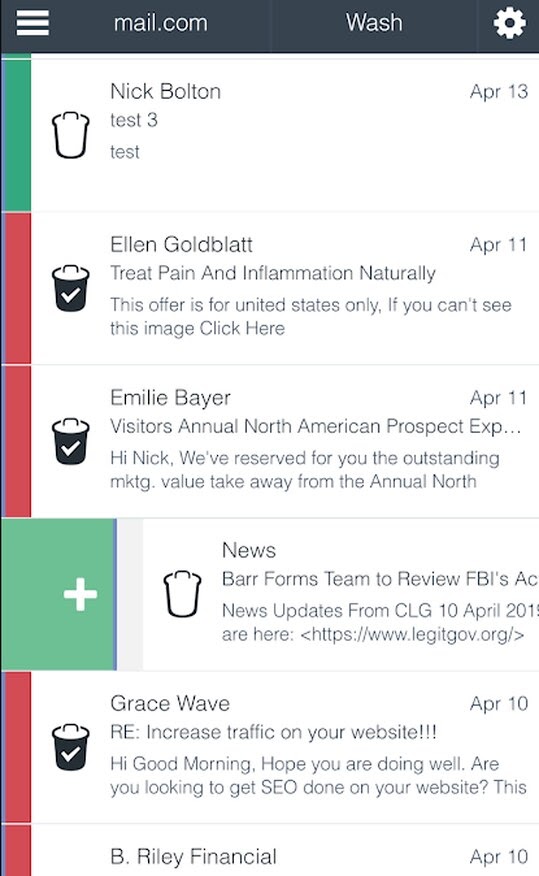Click green color bar beside Nick Bolton
Screen dimensions: 539x876
pos(17,135)
